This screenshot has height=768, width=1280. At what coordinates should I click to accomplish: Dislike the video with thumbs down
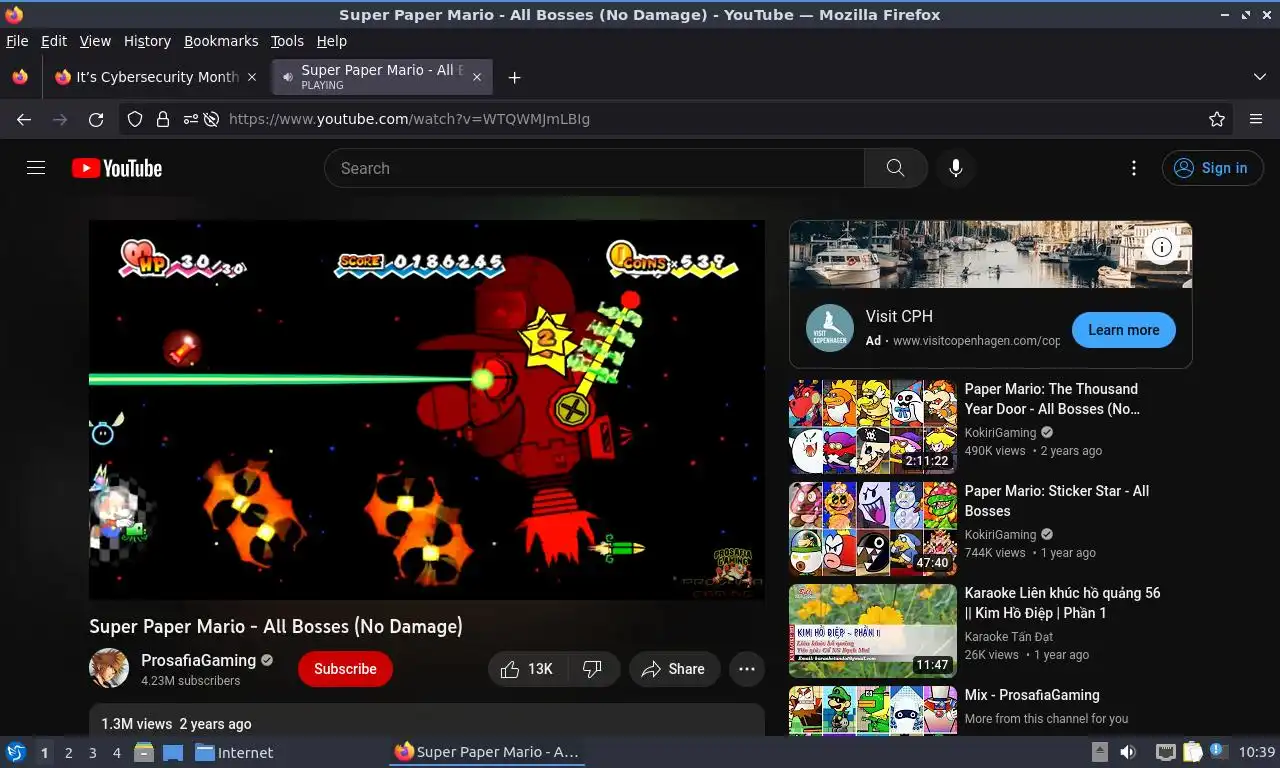pos(592,669)
